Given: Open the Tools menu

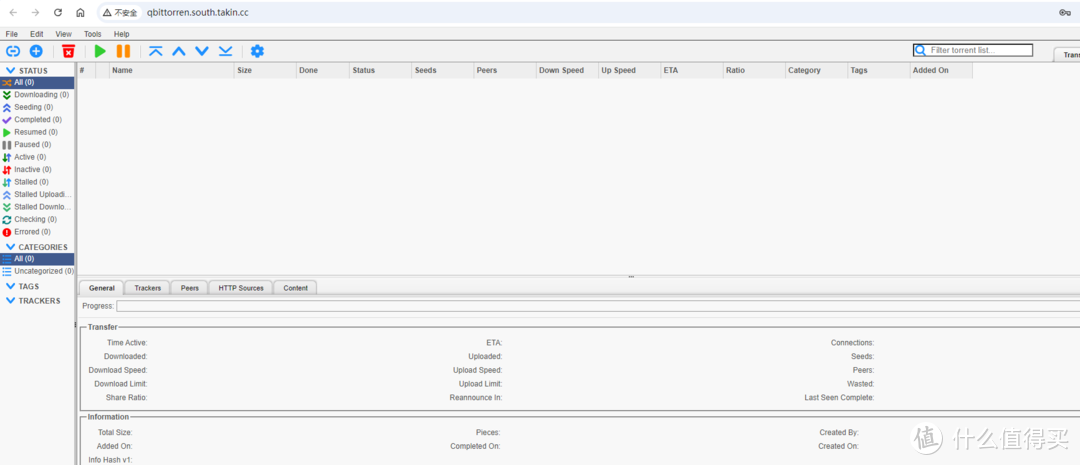Looking at the screenshot, I should pyautogui.click(x=92, y=34).
